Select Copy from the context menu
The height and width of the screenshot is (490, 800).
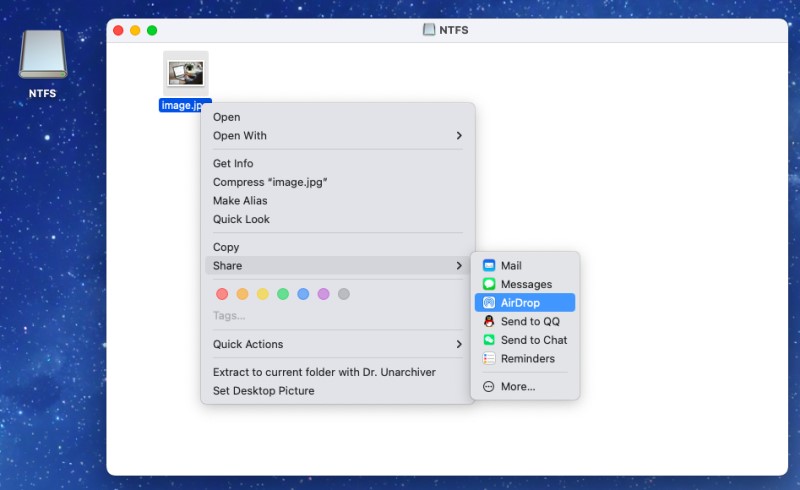click(338, 247)
